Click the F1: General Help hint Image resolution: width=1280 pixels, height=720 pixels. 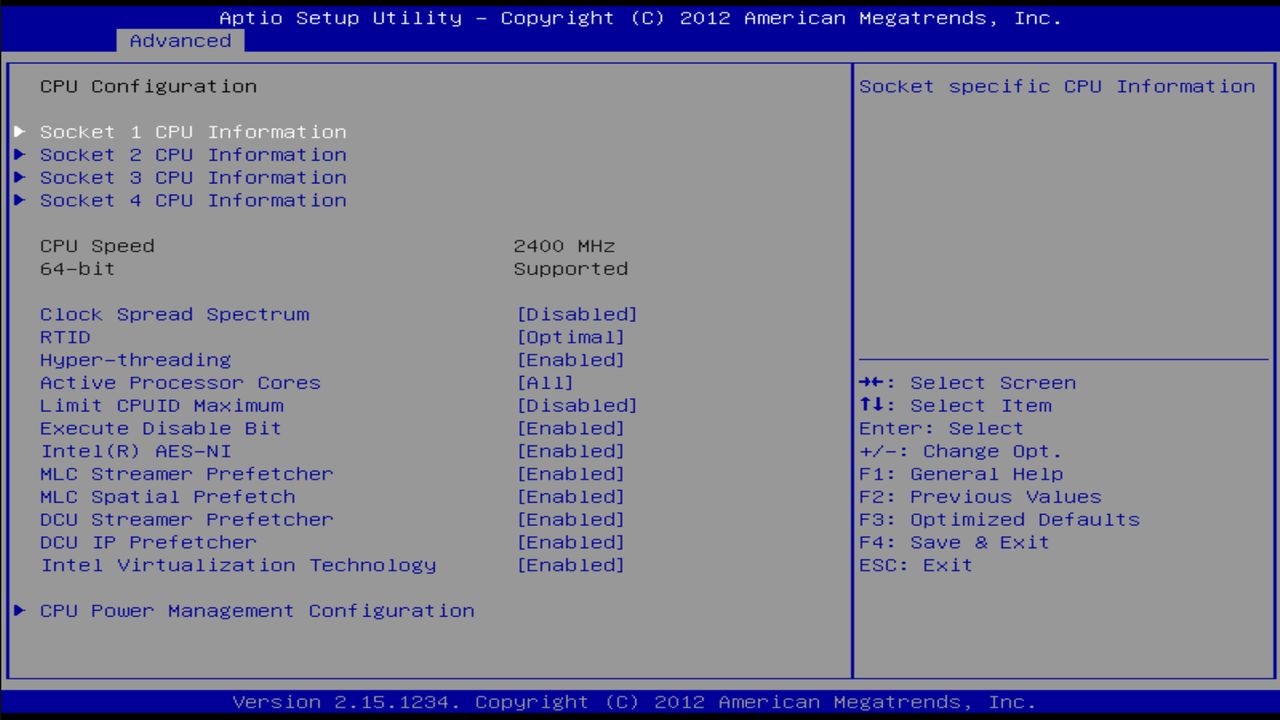(x=961, y=474)
